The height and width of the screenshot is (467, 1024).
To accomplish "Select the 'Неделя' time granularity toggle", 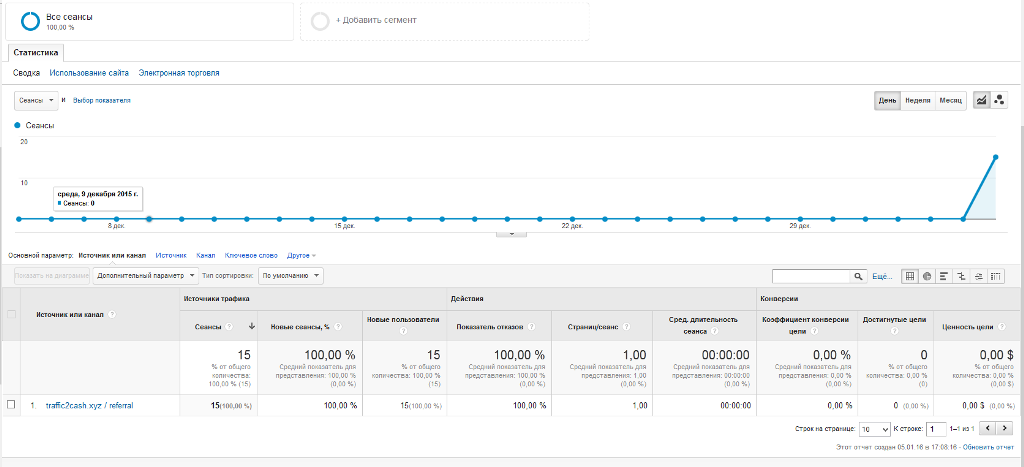I will click(918, 101).
